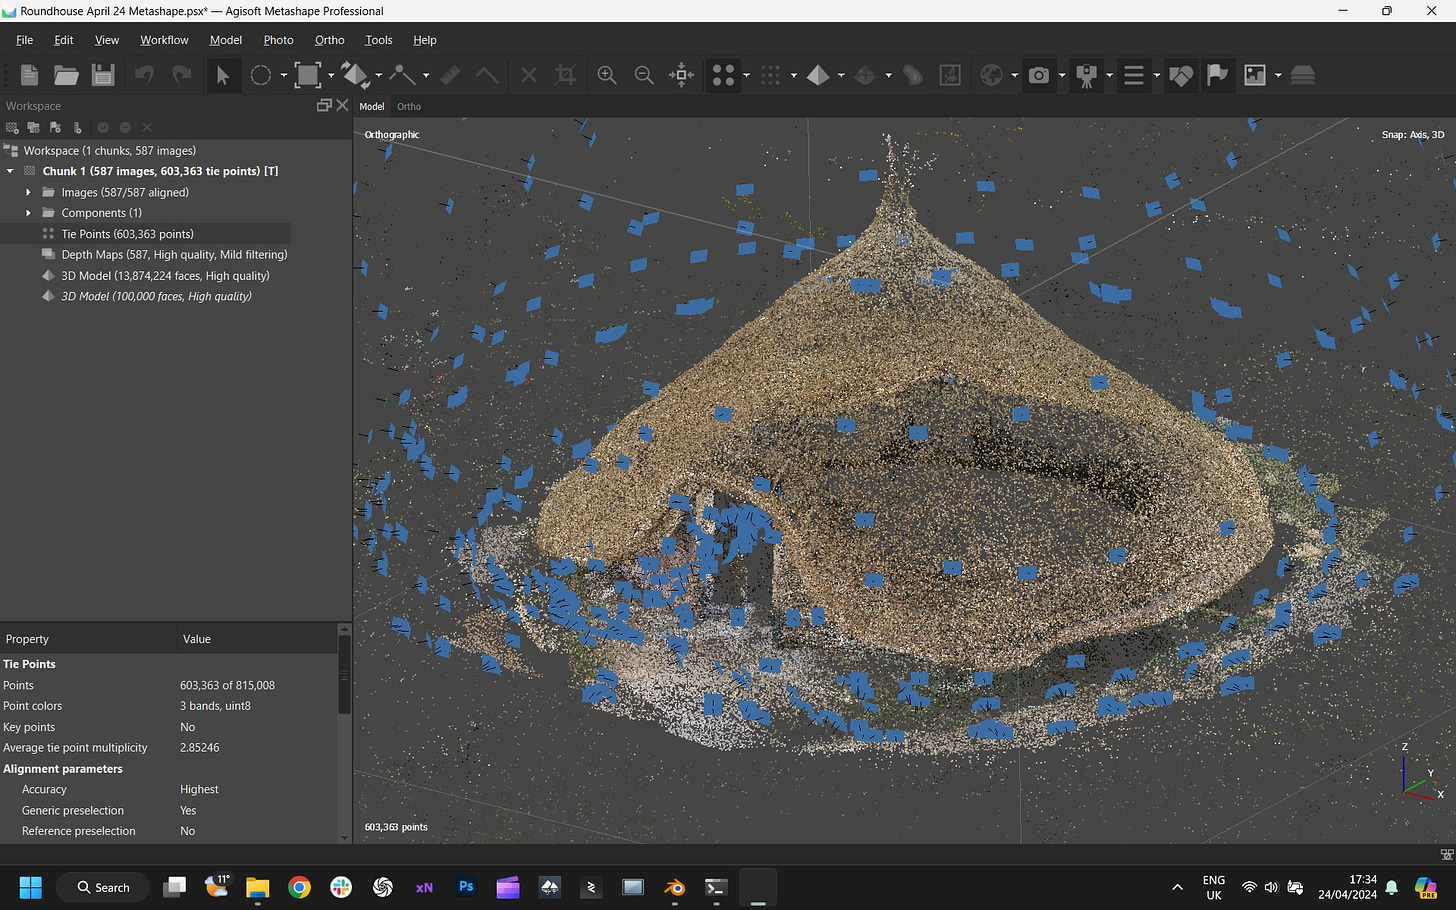The width and height of the screenshot is (1456, 910).
Task: Undock the Workspace pane float button
Action: (324, 105)
